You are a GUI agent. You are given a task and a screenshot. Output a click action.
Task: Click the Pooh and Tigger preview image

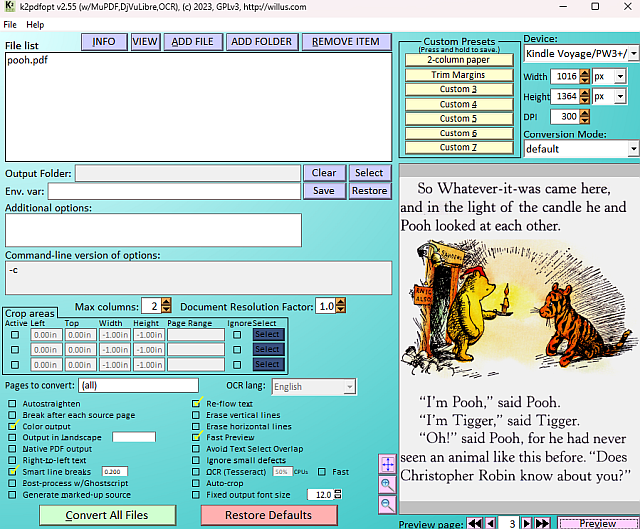coord(520,307)
